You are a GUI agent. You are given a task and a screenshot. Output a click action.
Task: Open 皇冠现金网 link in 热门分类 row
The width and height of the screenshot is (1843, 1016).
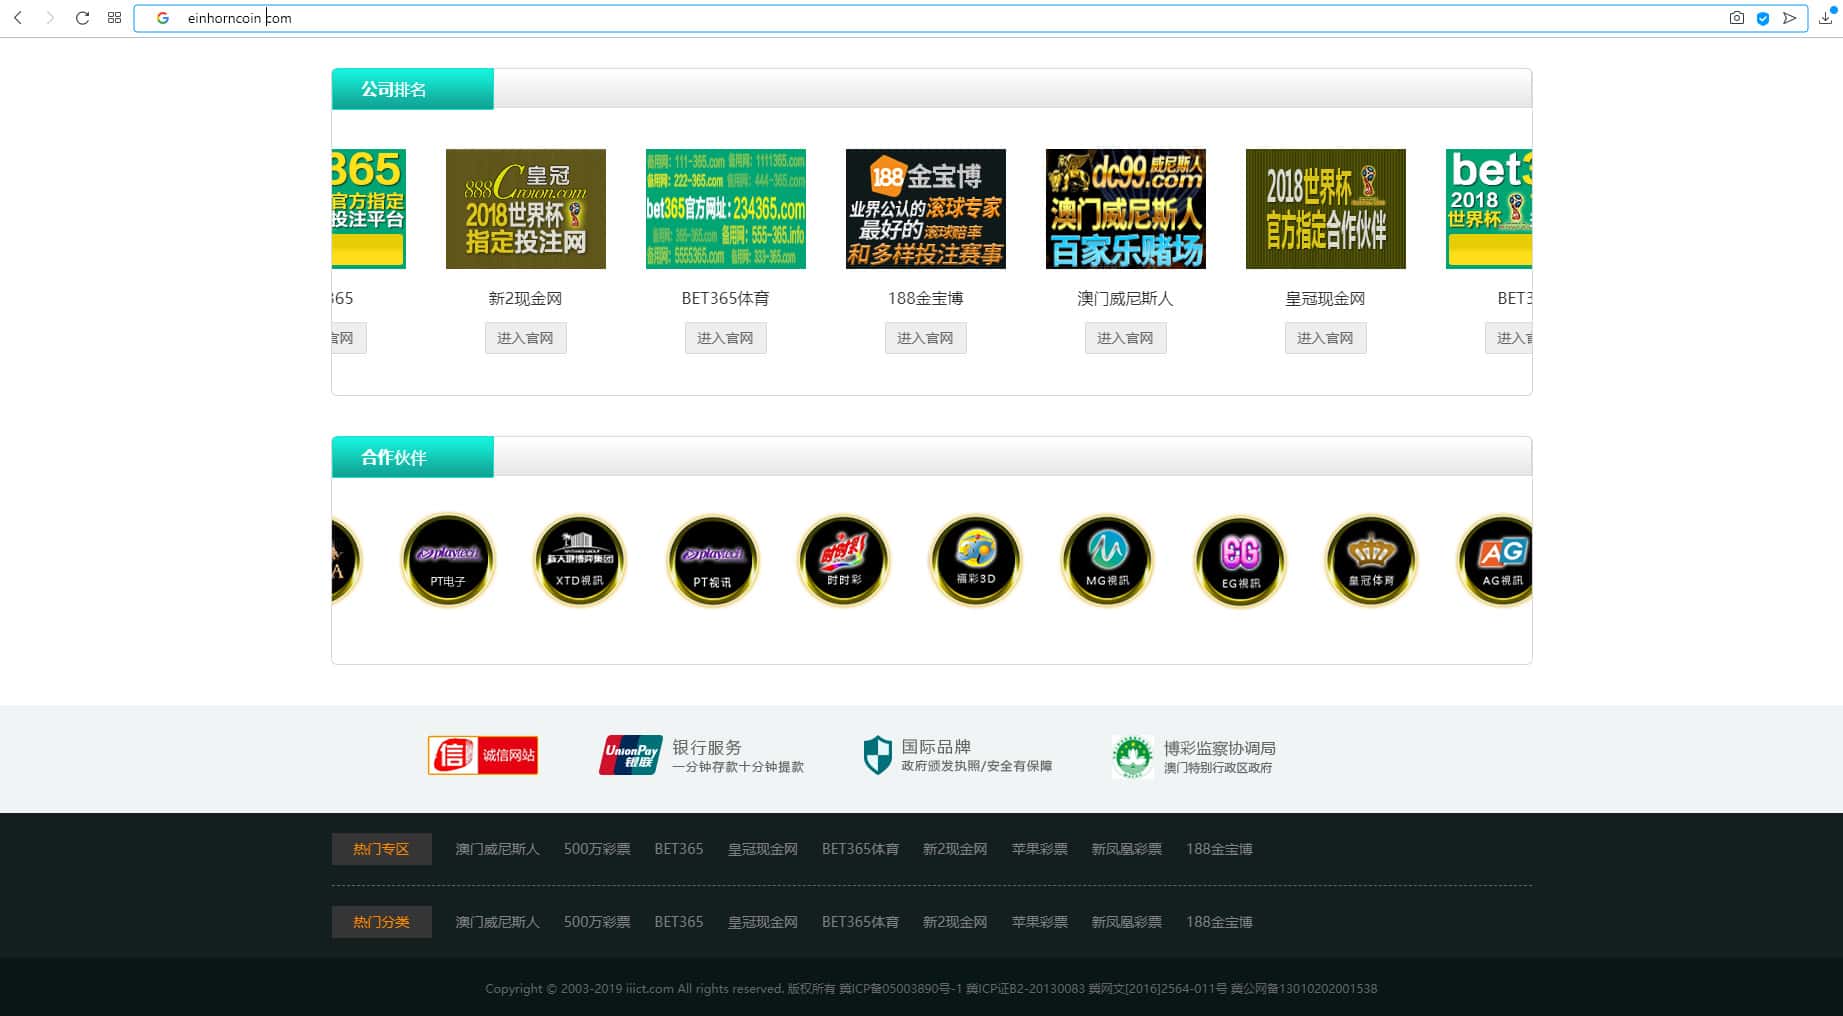763,922
